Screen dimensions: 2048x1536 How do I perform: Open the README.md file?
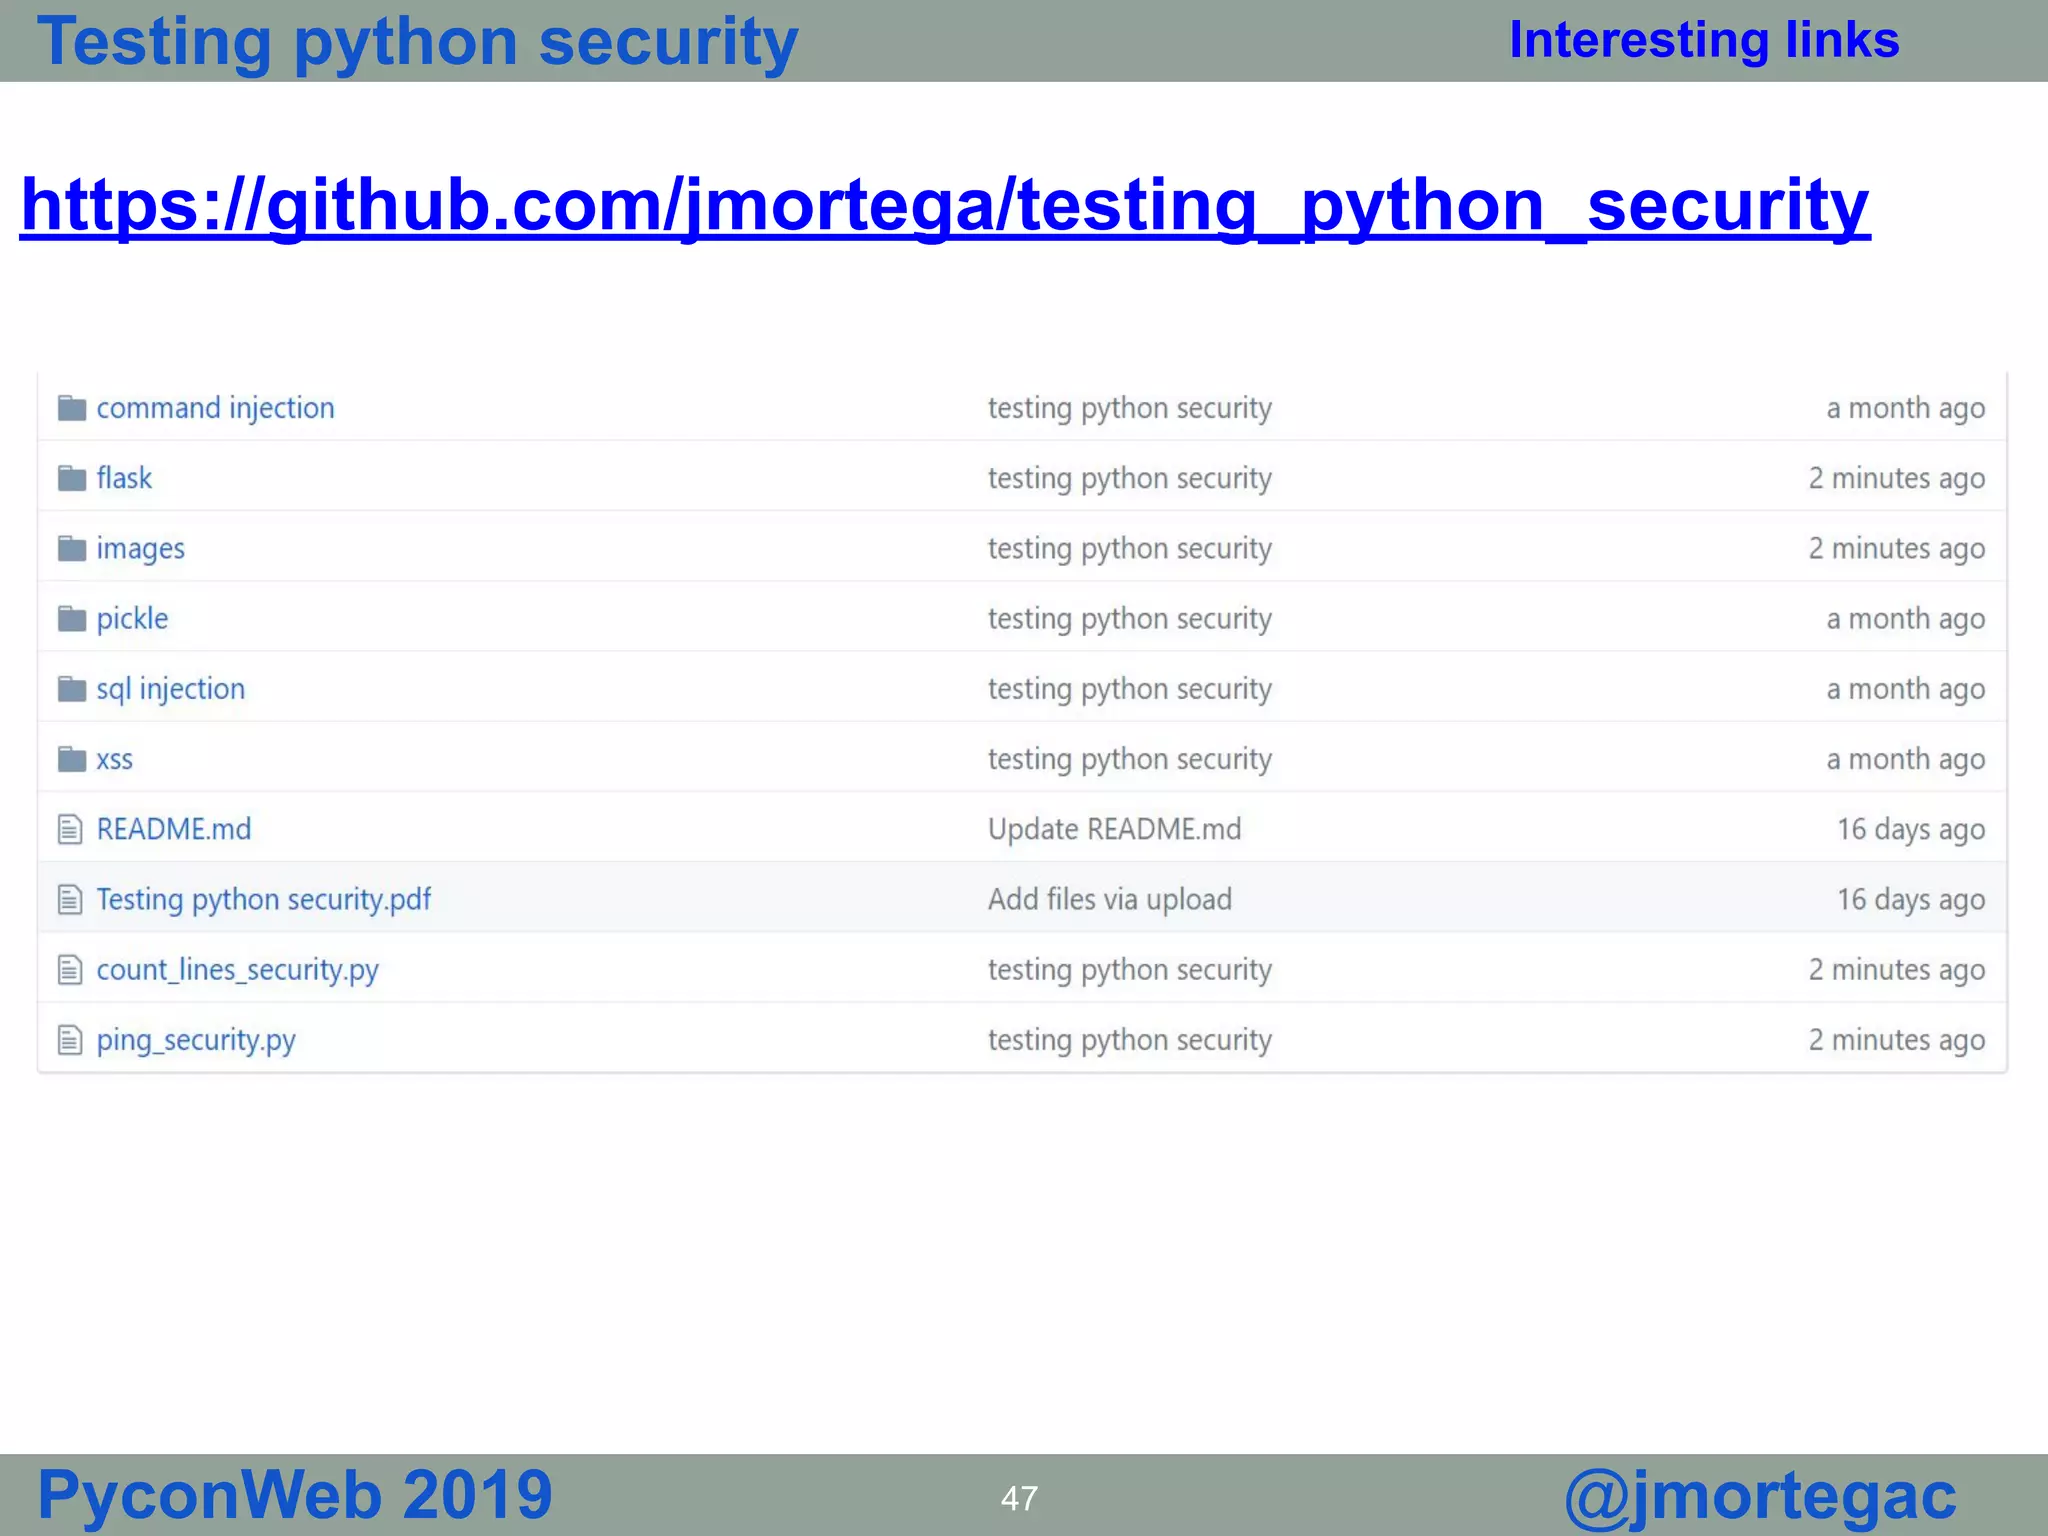[173, 829]
